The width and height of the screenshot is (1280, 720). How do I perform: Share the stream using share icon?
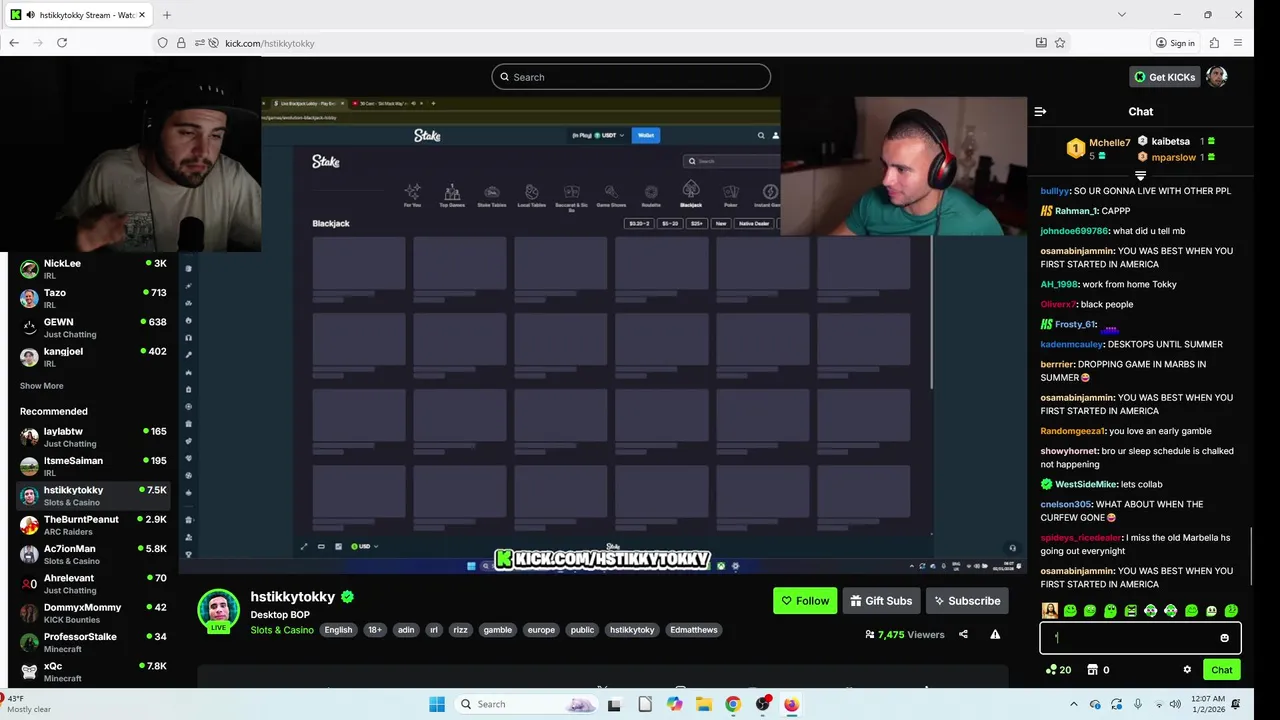pyautogui.click(x=963, y=634)
